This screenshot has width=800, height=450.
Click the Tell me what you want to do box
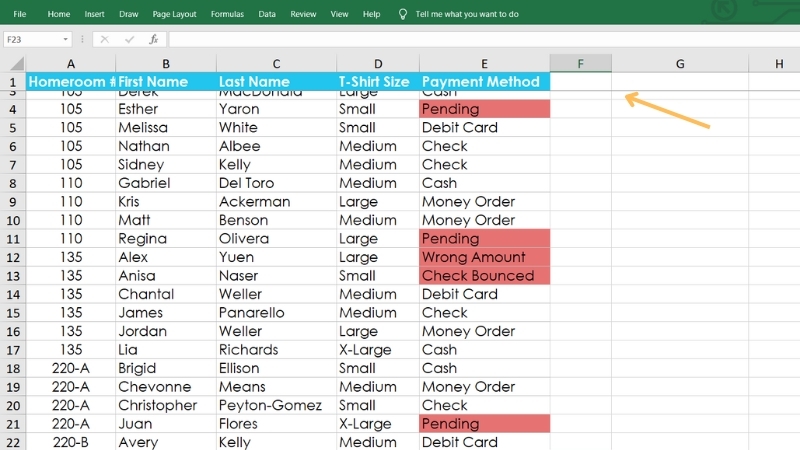(x=467, y=14)
